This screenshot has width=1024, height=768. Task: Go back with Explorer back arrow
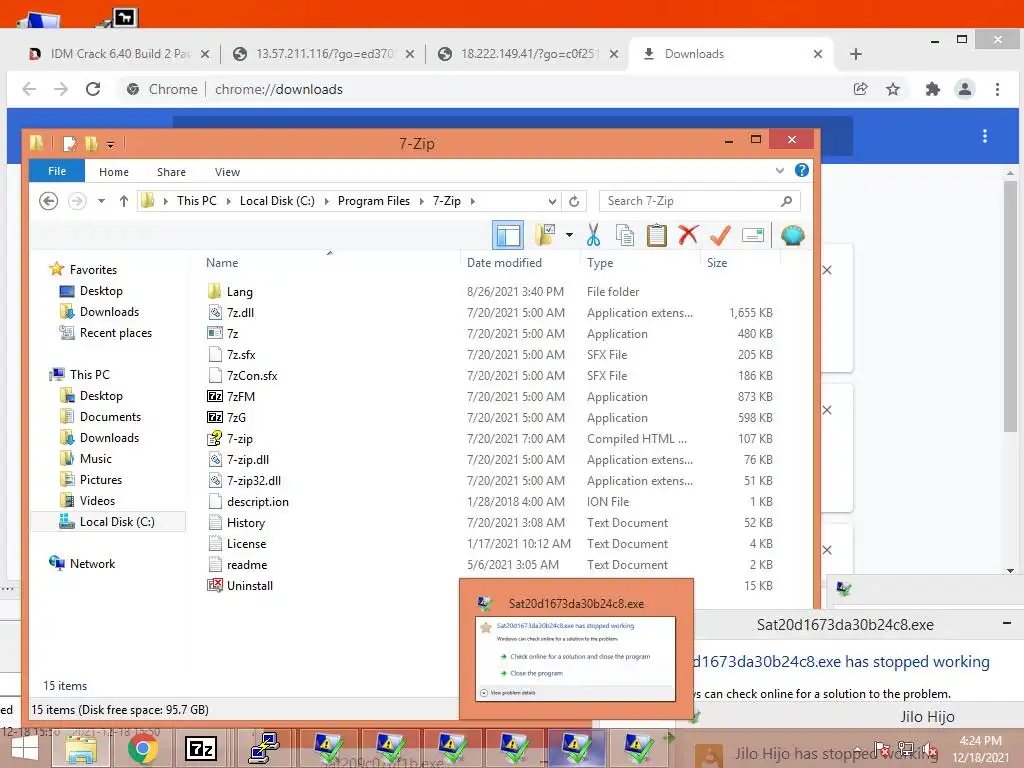point(48,200)
